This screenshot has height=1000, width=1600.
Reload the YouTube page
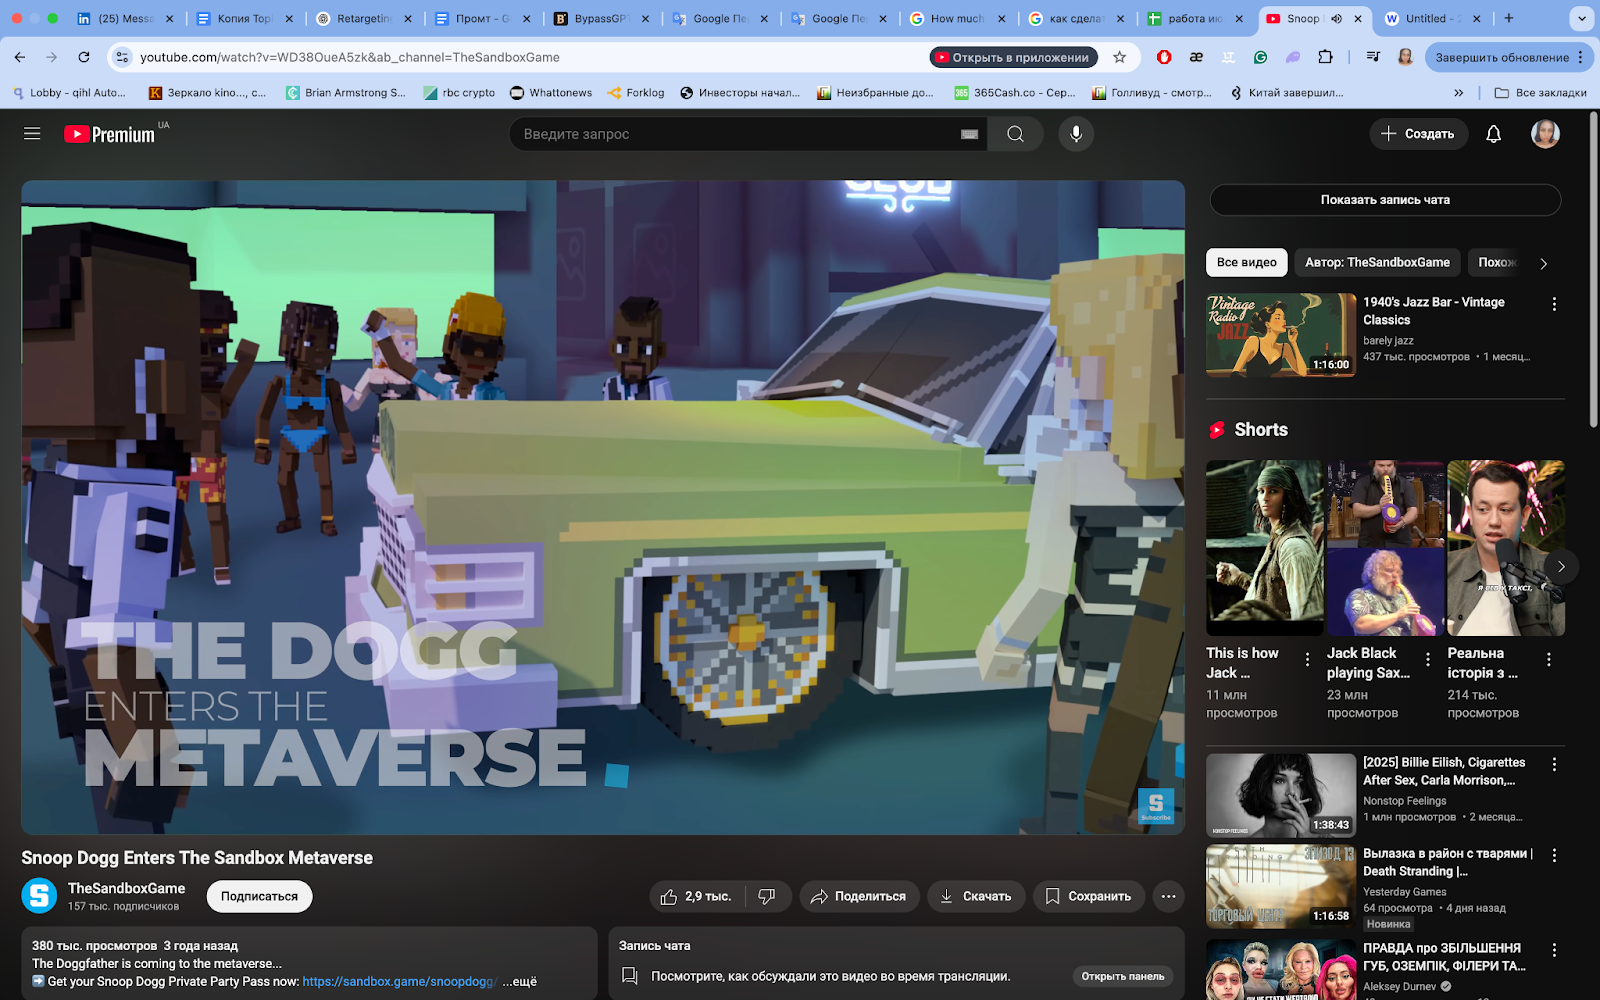[x=84, y=57]
